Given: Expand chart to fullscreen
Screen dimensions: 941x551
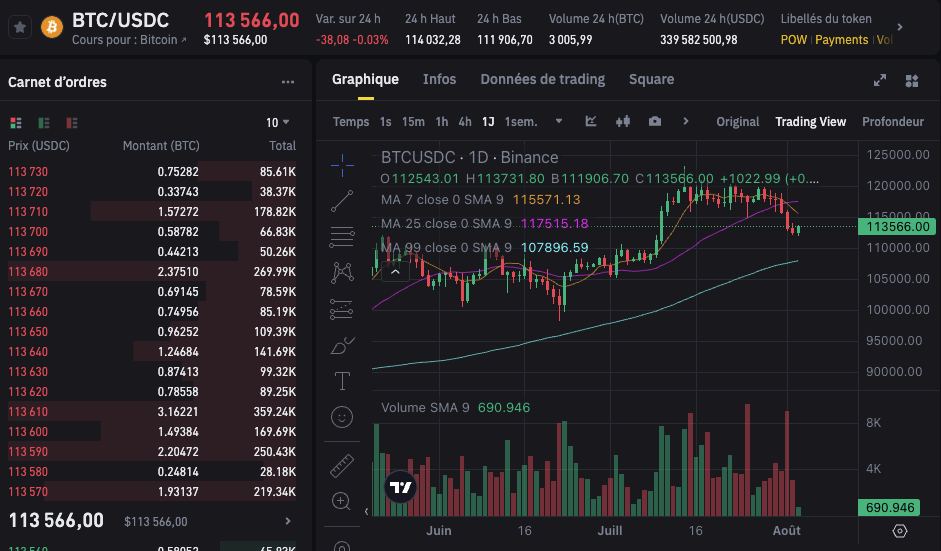Looking at the screenshot, I should [880, 80].
